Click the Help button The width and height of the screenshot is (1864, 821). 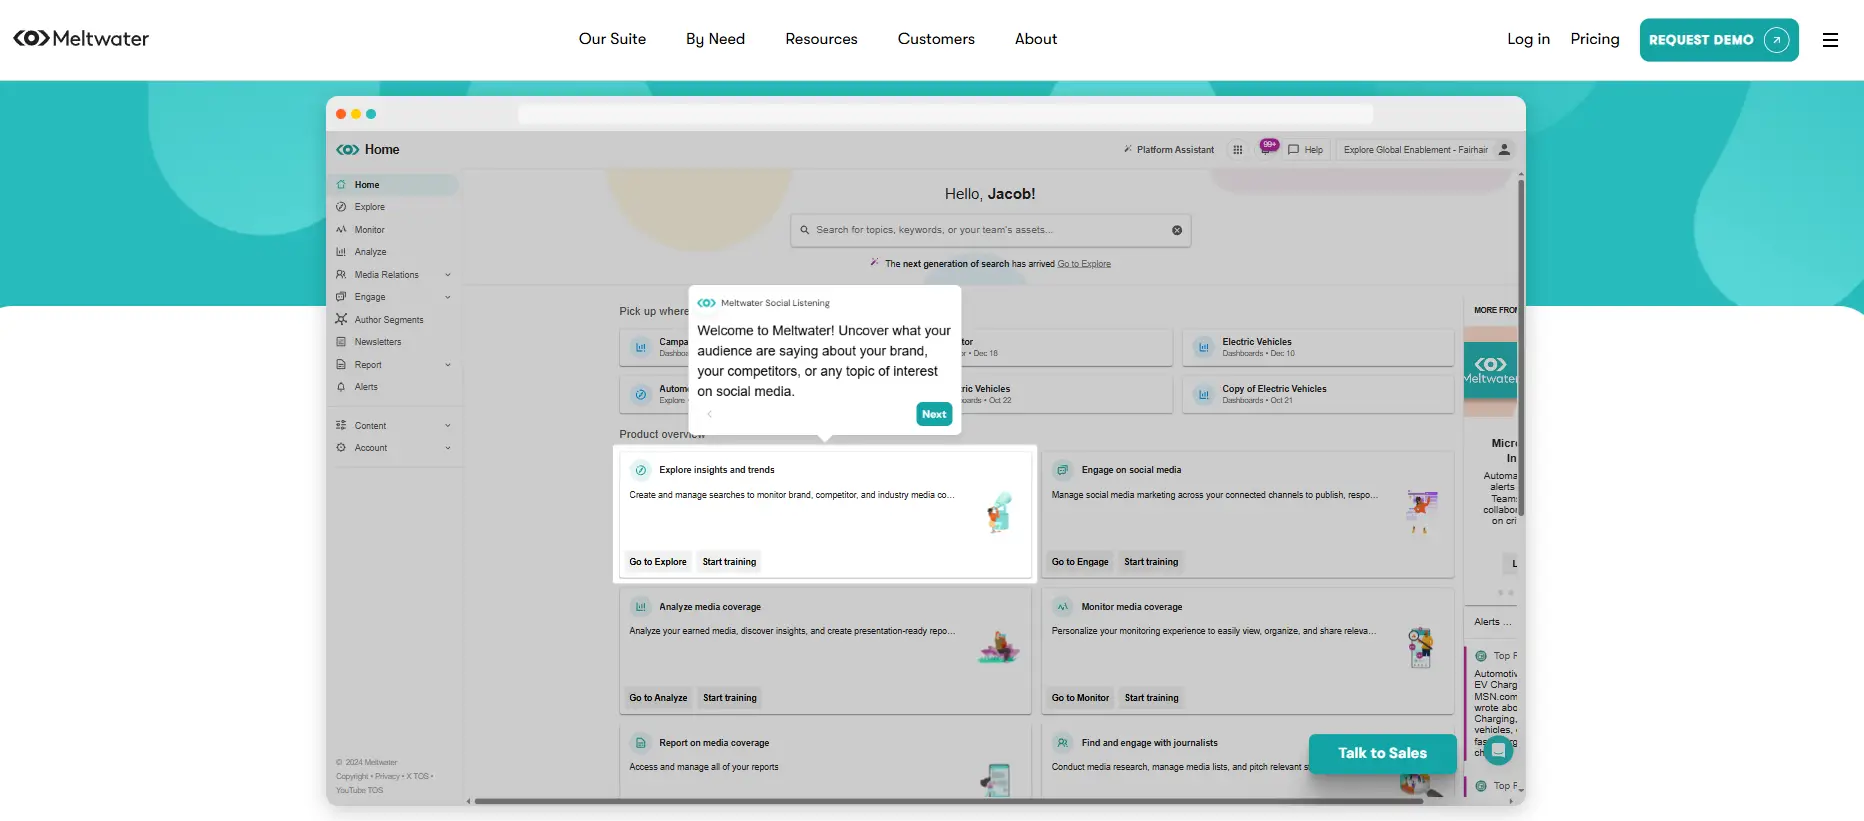(x=1305, y=150)
